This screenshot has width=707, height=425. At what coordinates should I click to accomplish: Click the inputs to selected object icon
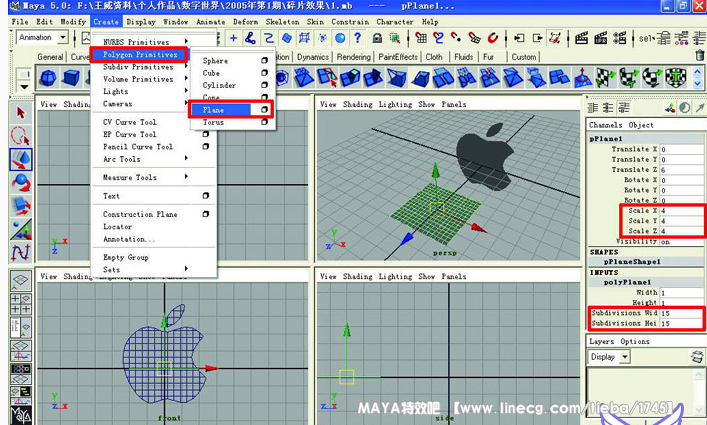click(519, 38)
